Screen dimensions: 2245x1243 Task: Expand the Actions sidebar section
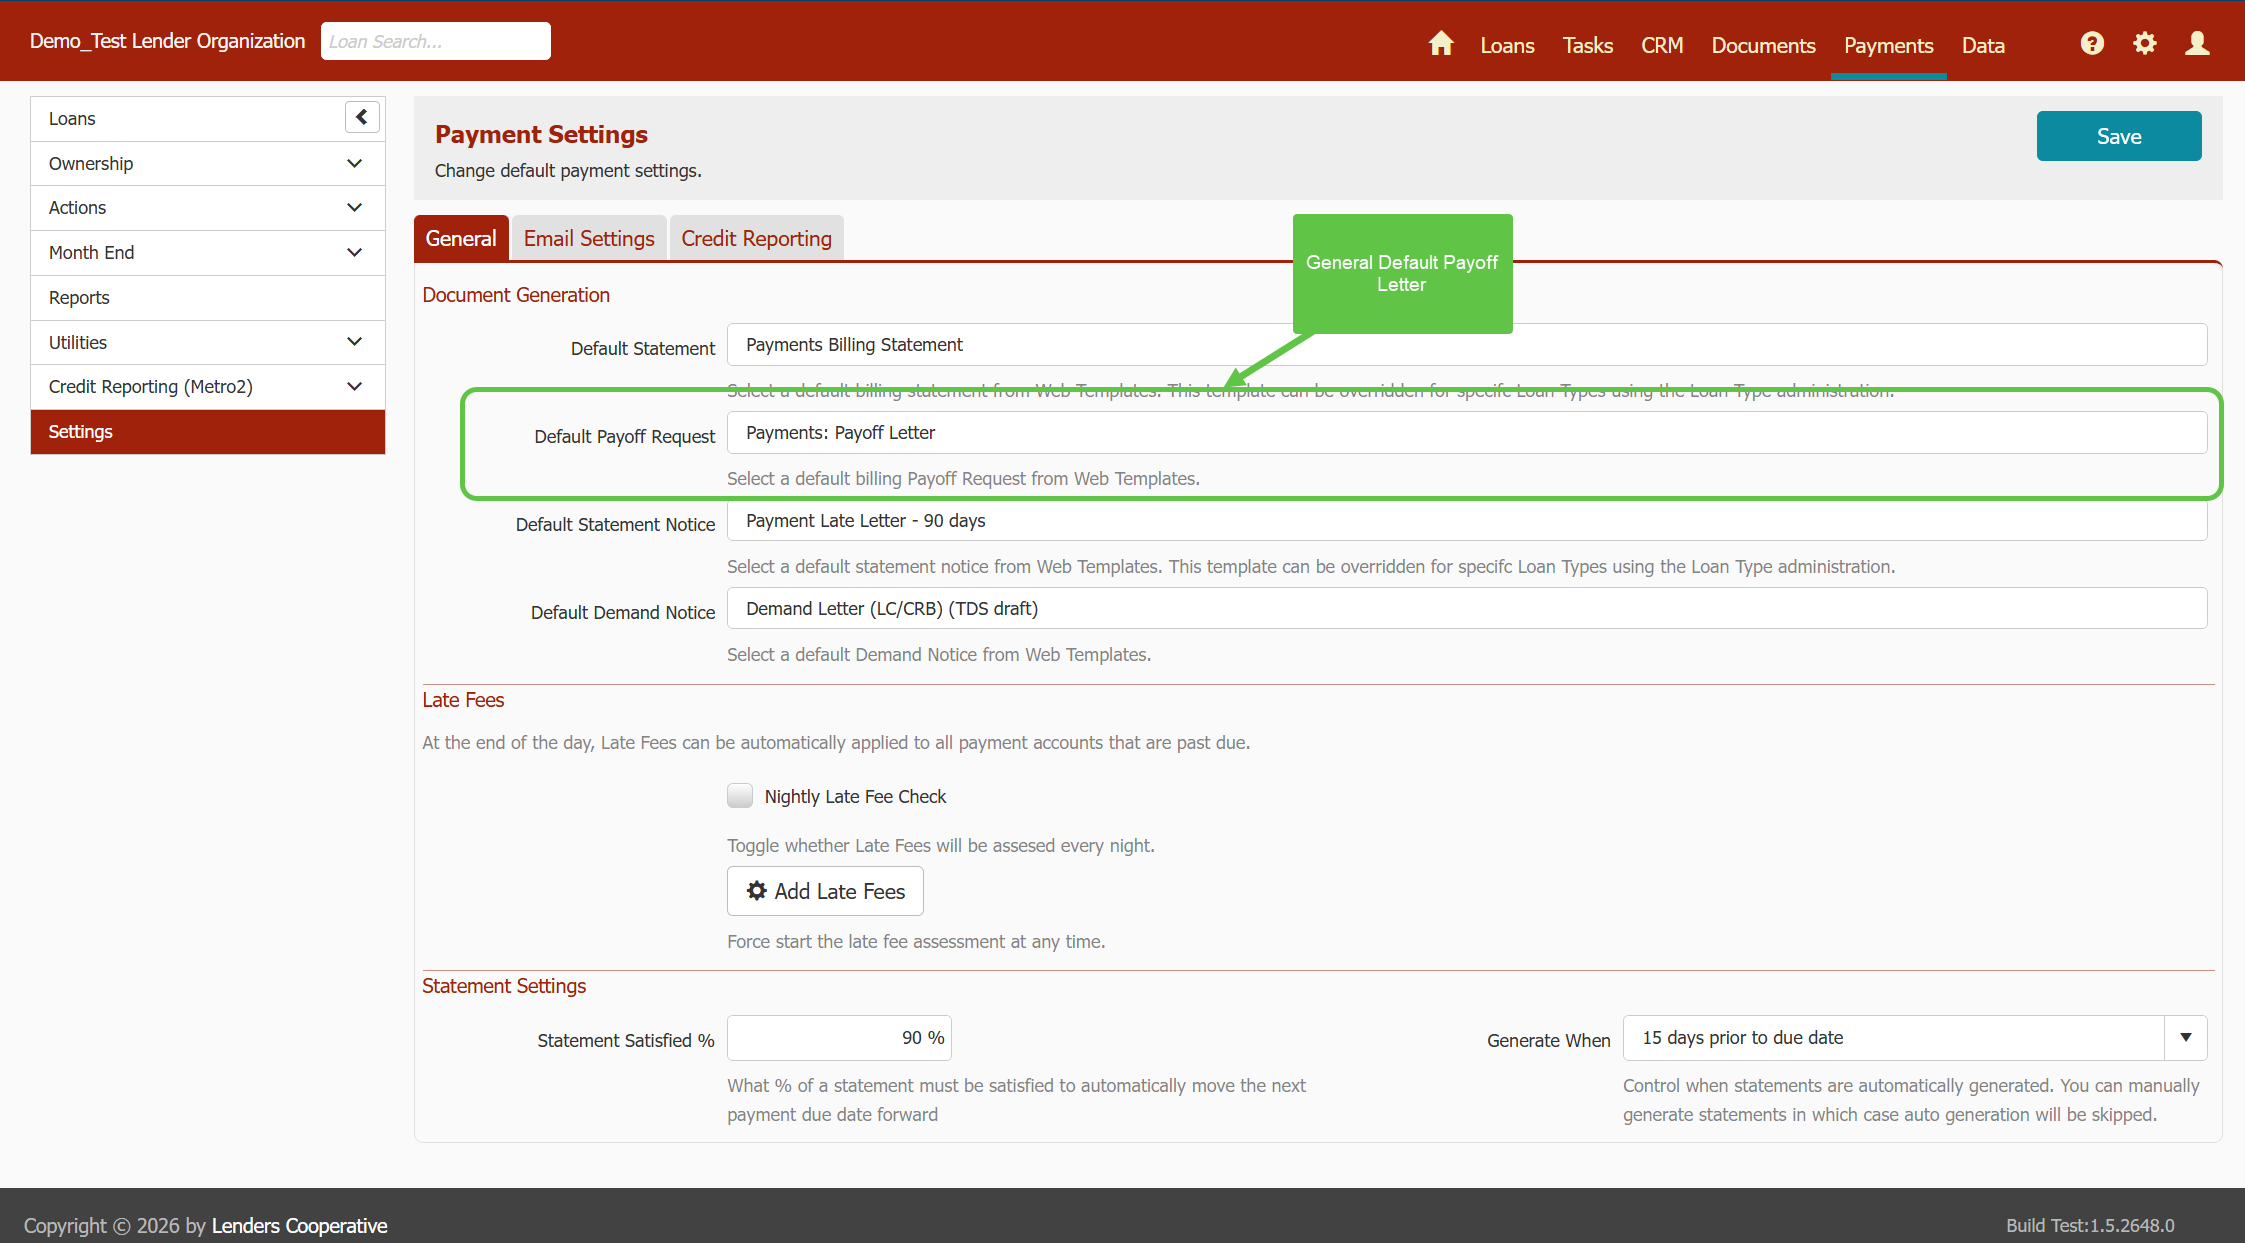(208, 207)
